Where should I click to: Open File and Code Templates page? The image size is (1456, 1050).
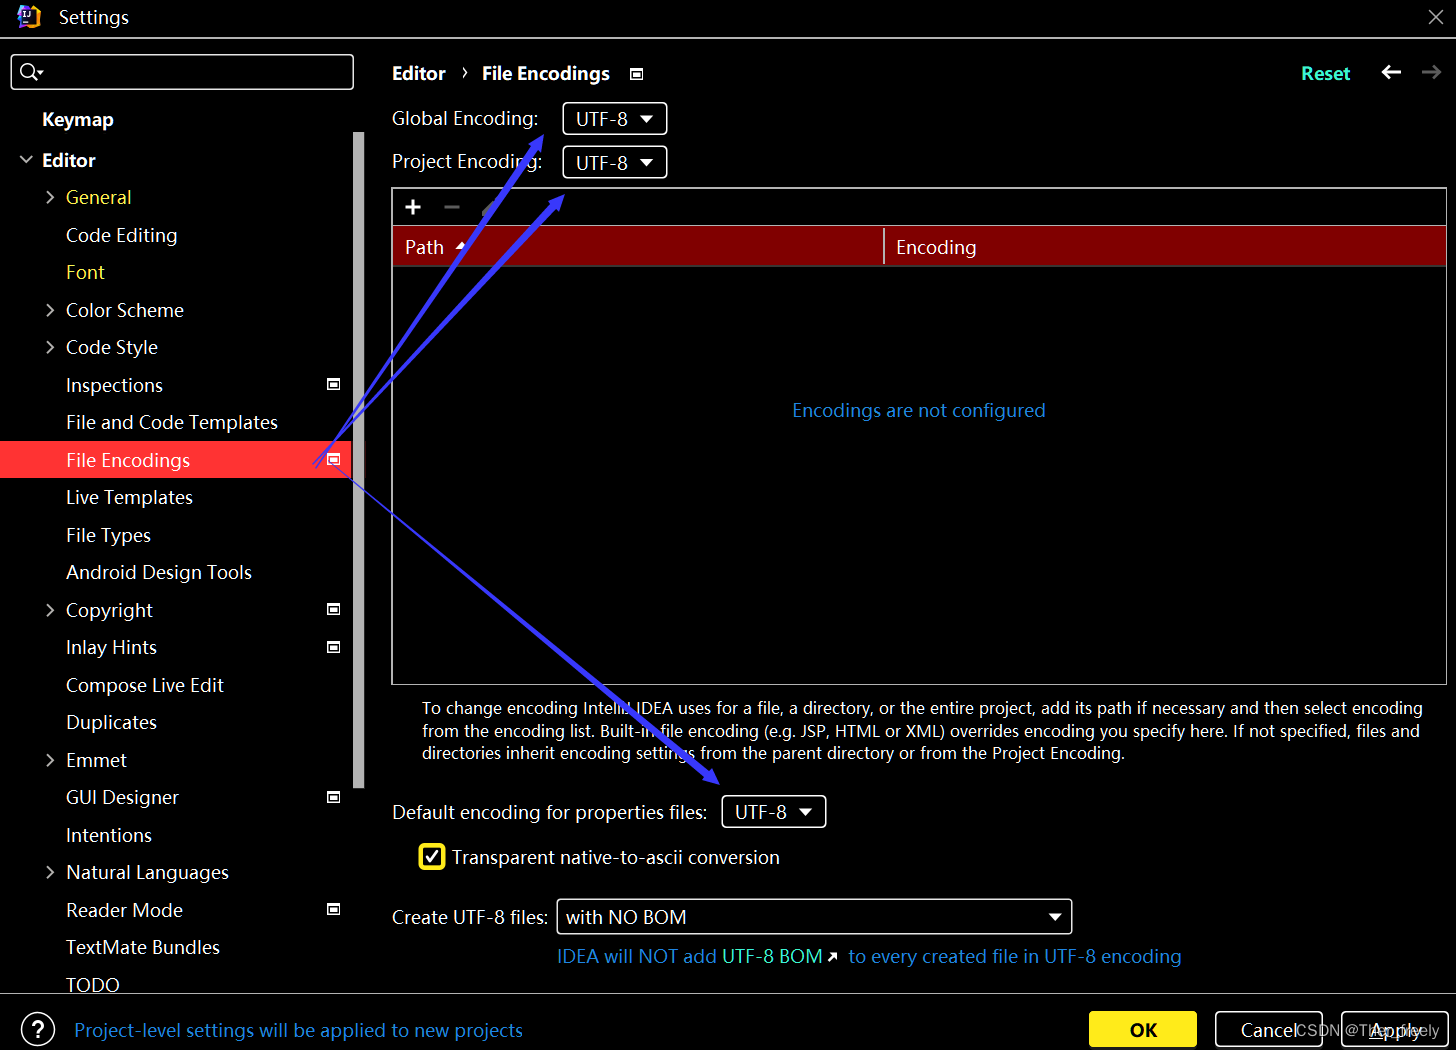point(172,422)
